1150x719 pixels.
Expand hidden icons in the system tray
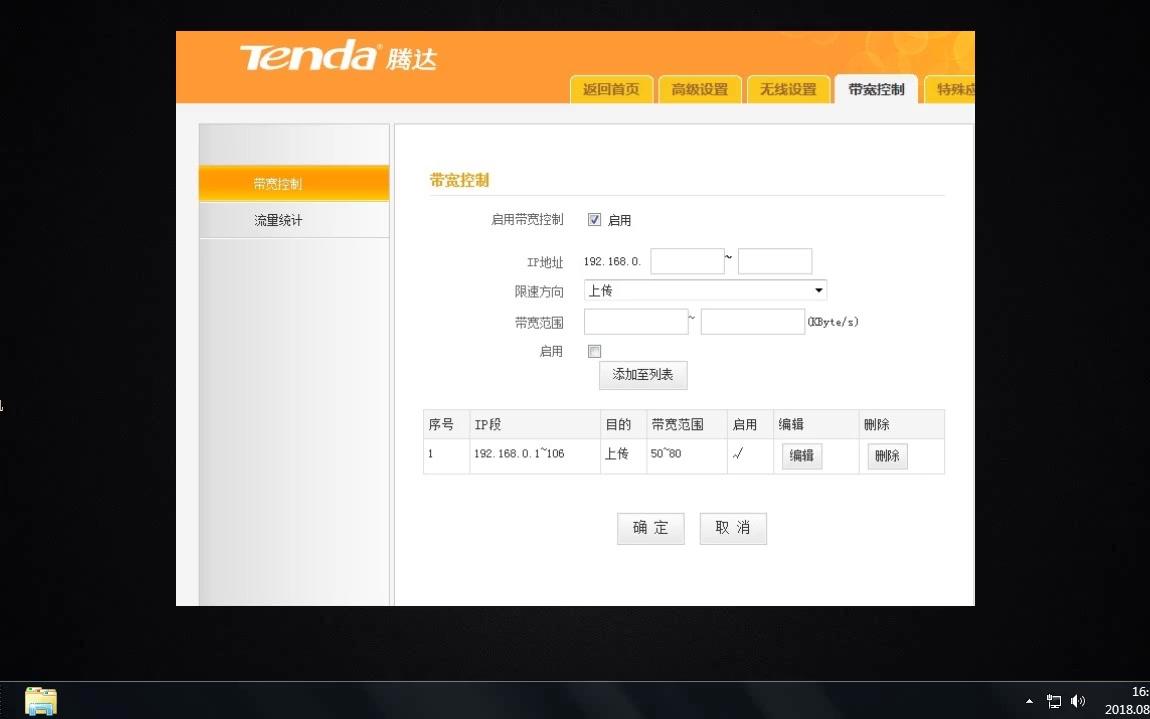1028,701
